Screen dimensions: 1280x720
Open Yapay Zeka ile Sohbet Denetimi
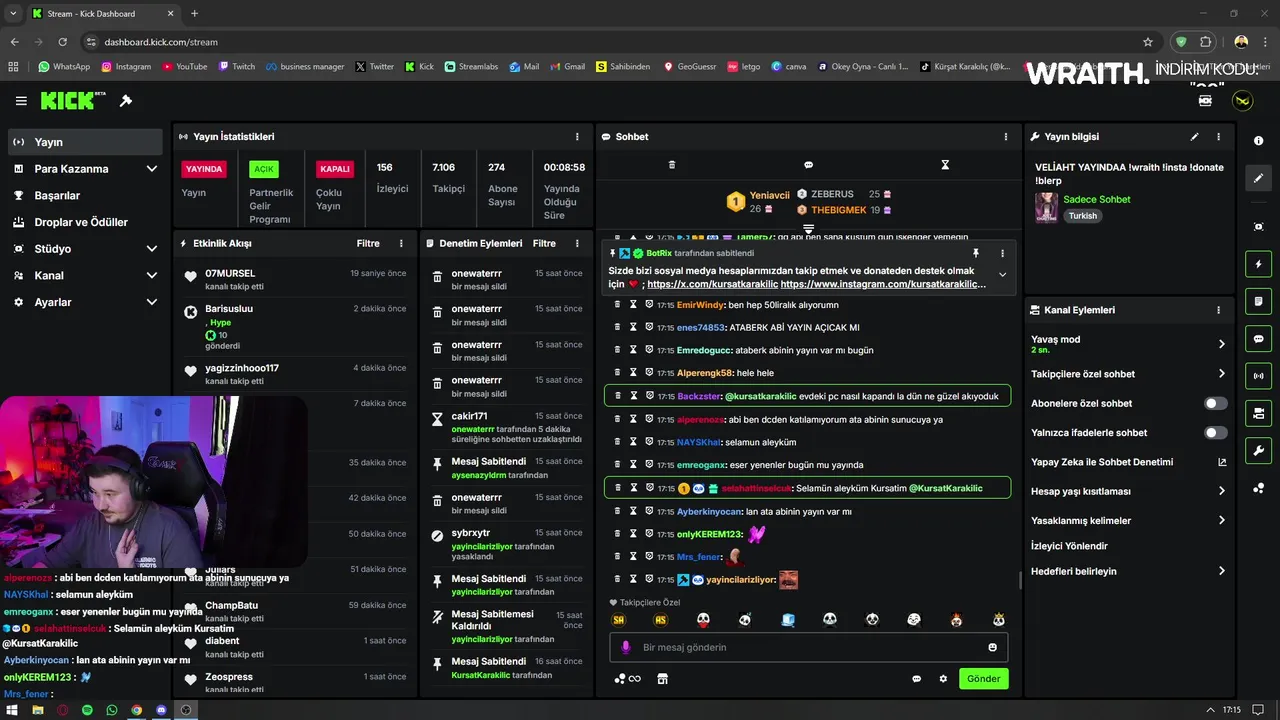tap(1129, 462)
